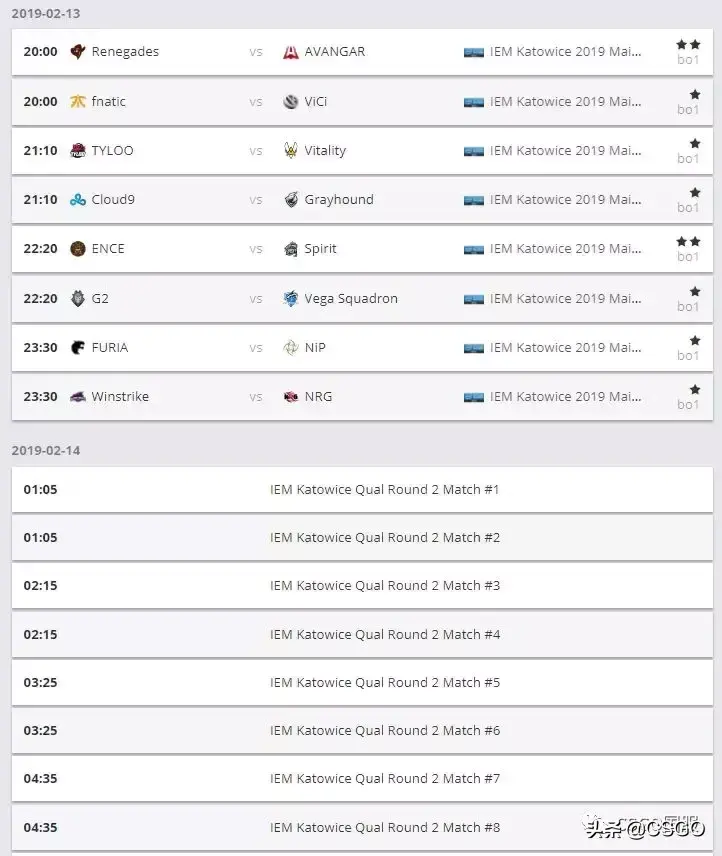
Task: Click the NRG team logo
Action: point(290,397)
